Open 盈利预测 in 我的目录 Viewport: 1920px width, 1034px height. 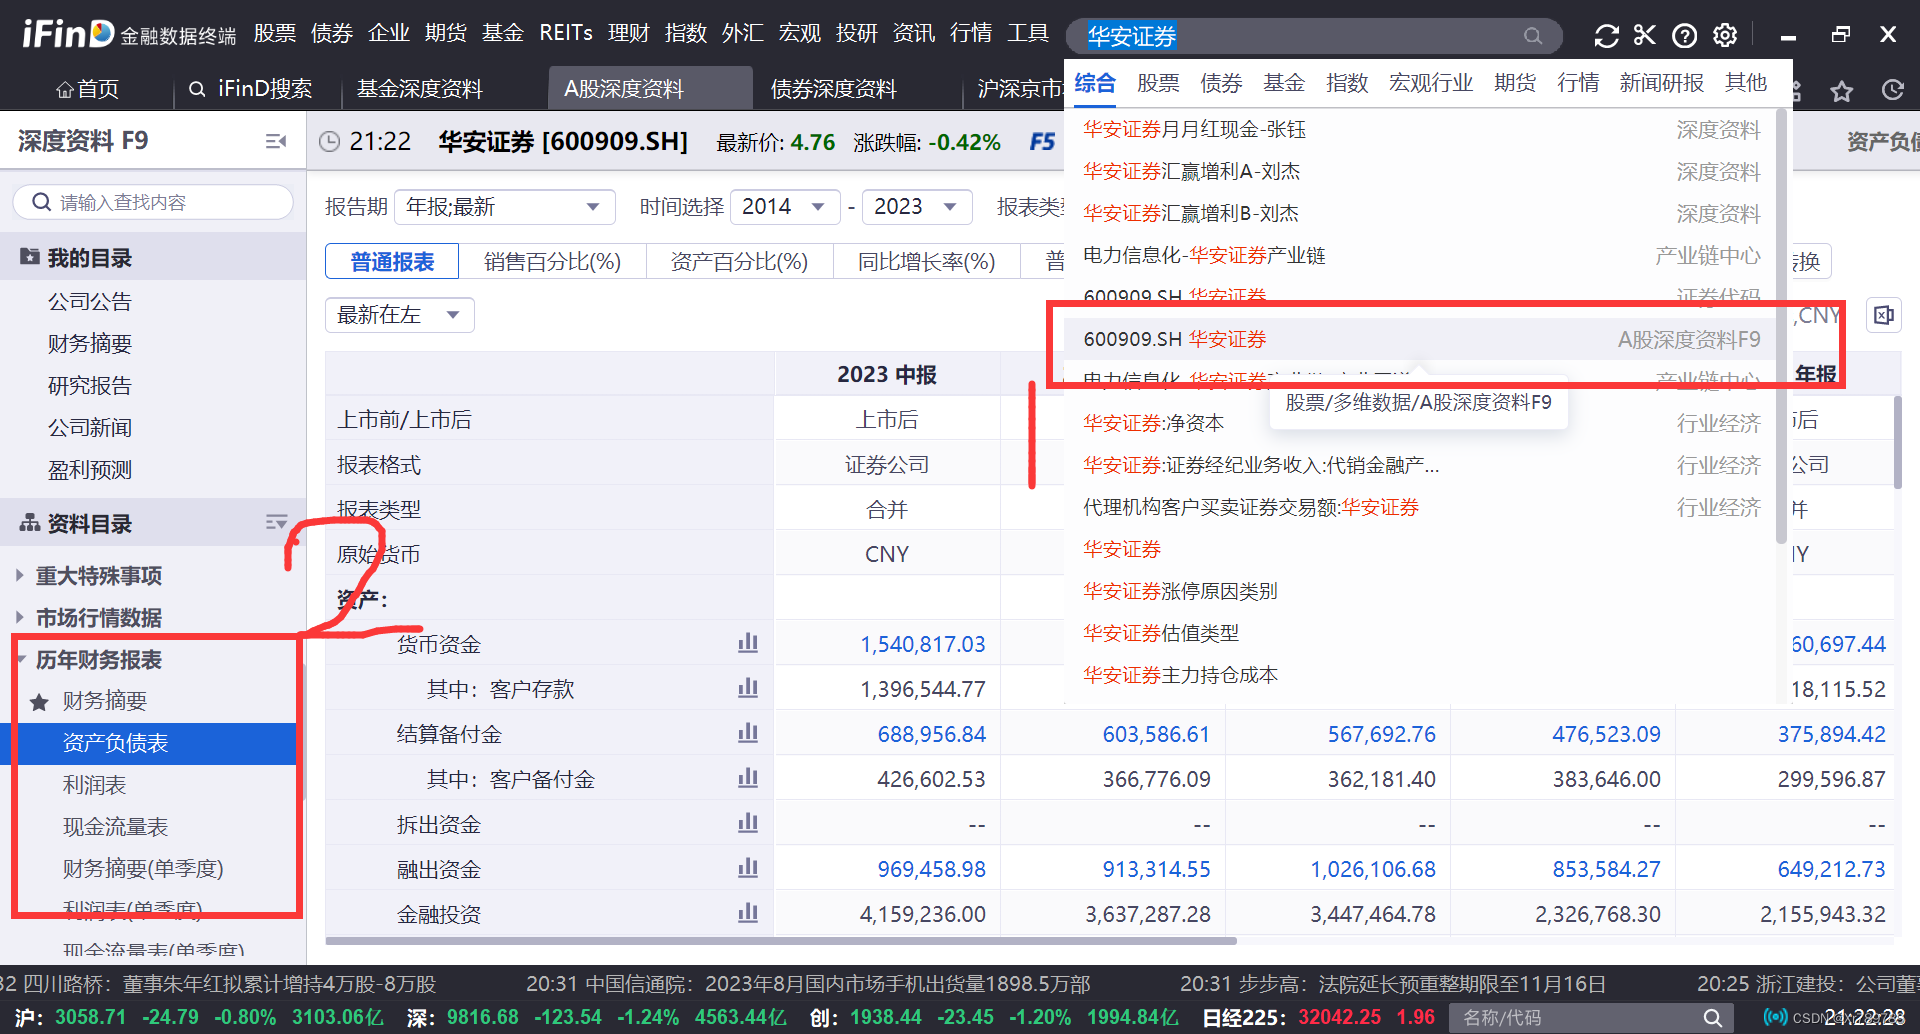click(x=90, y=470)
